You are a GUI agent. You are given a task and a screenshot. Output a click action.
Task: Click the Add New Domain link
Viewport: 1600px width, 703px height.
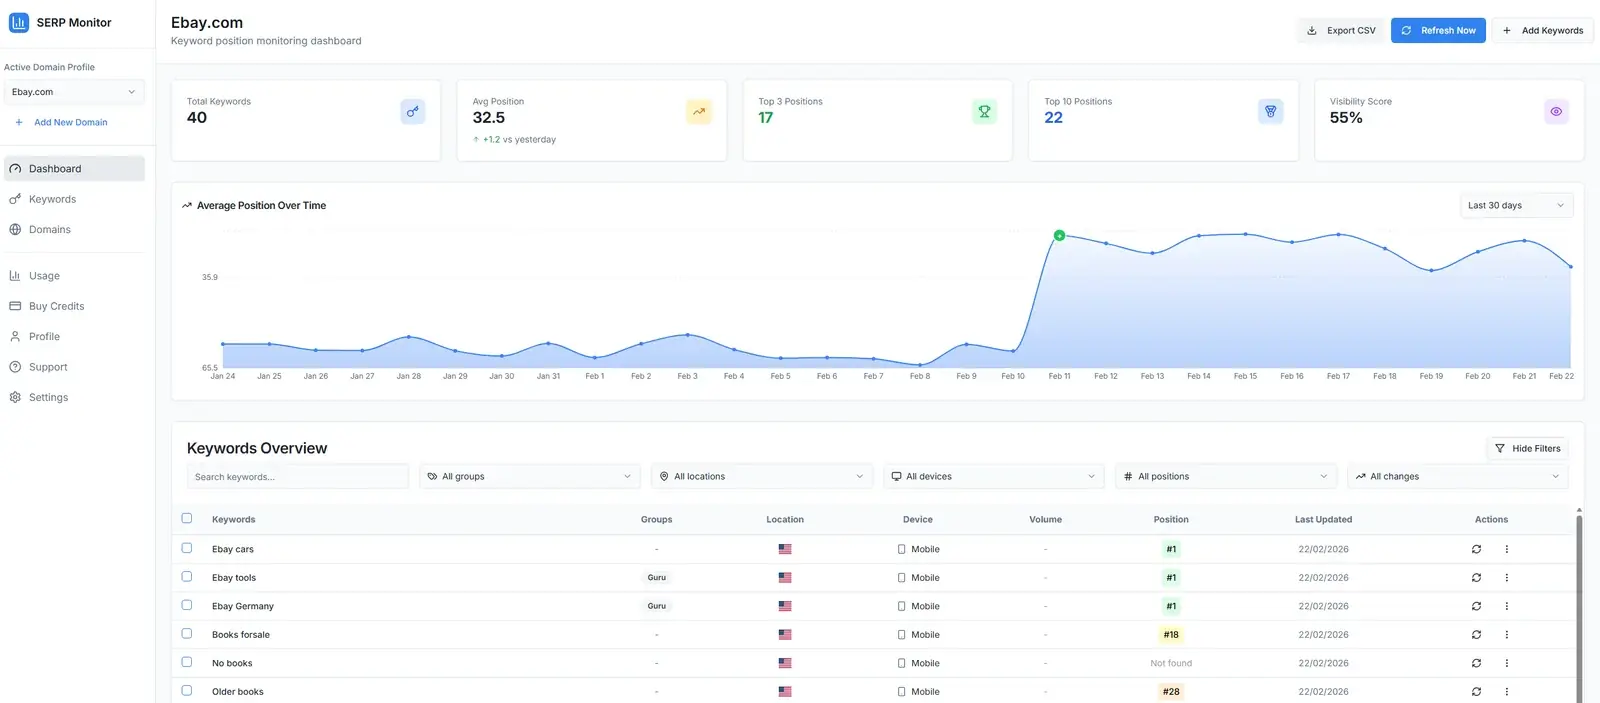click(x=61, y=123)
